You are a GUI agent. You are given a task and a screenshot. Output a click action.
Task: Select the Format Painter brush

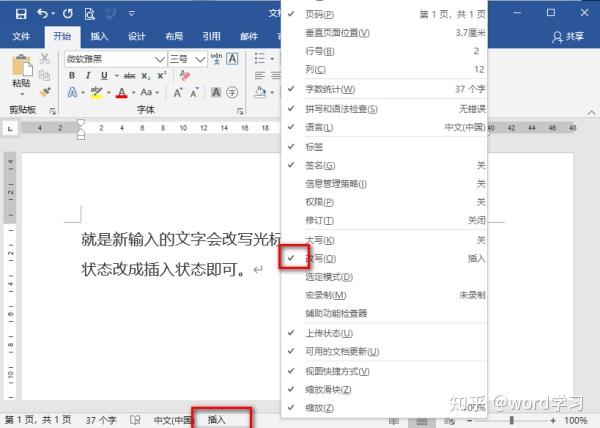click(45, 92)
